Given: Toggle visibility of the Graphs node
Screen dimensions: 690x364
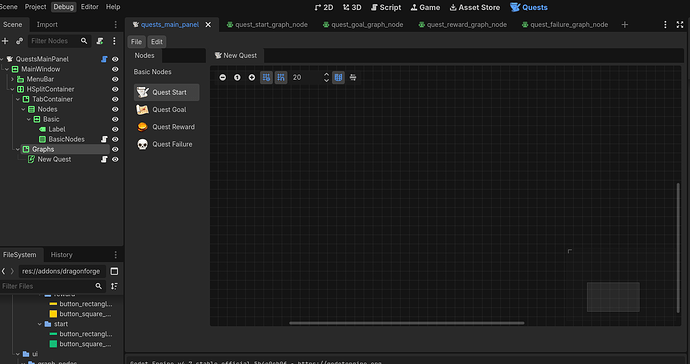Looking at the screenshot, I should (x=115, y=149).
